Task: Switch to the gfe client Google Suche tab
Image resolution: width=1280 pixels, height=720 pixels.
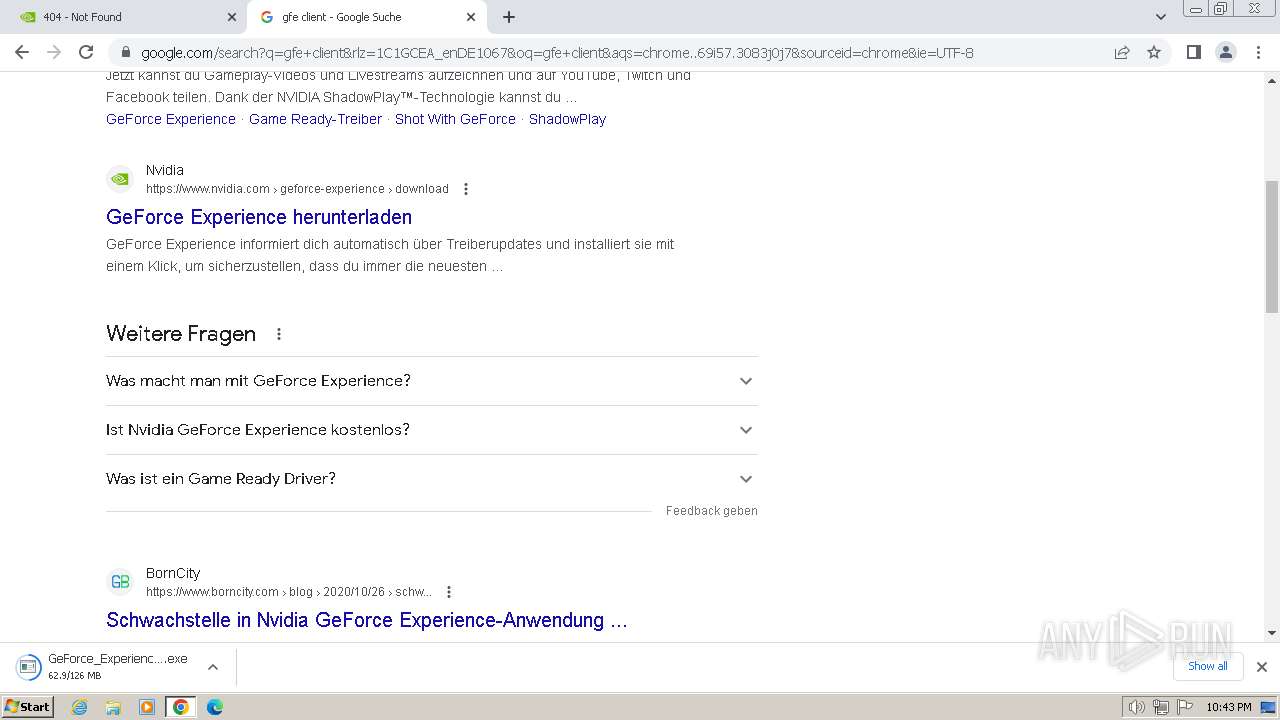Action: (366, 17)
